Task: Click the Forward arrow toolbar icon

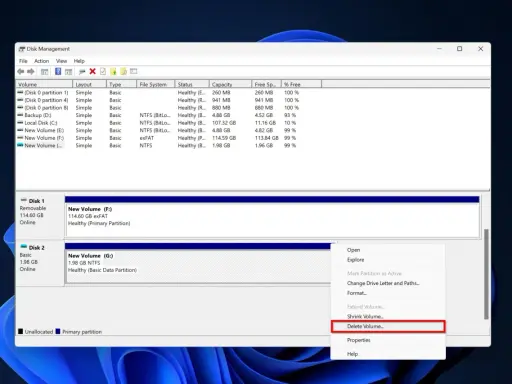Action: click(x=31, y=72)
